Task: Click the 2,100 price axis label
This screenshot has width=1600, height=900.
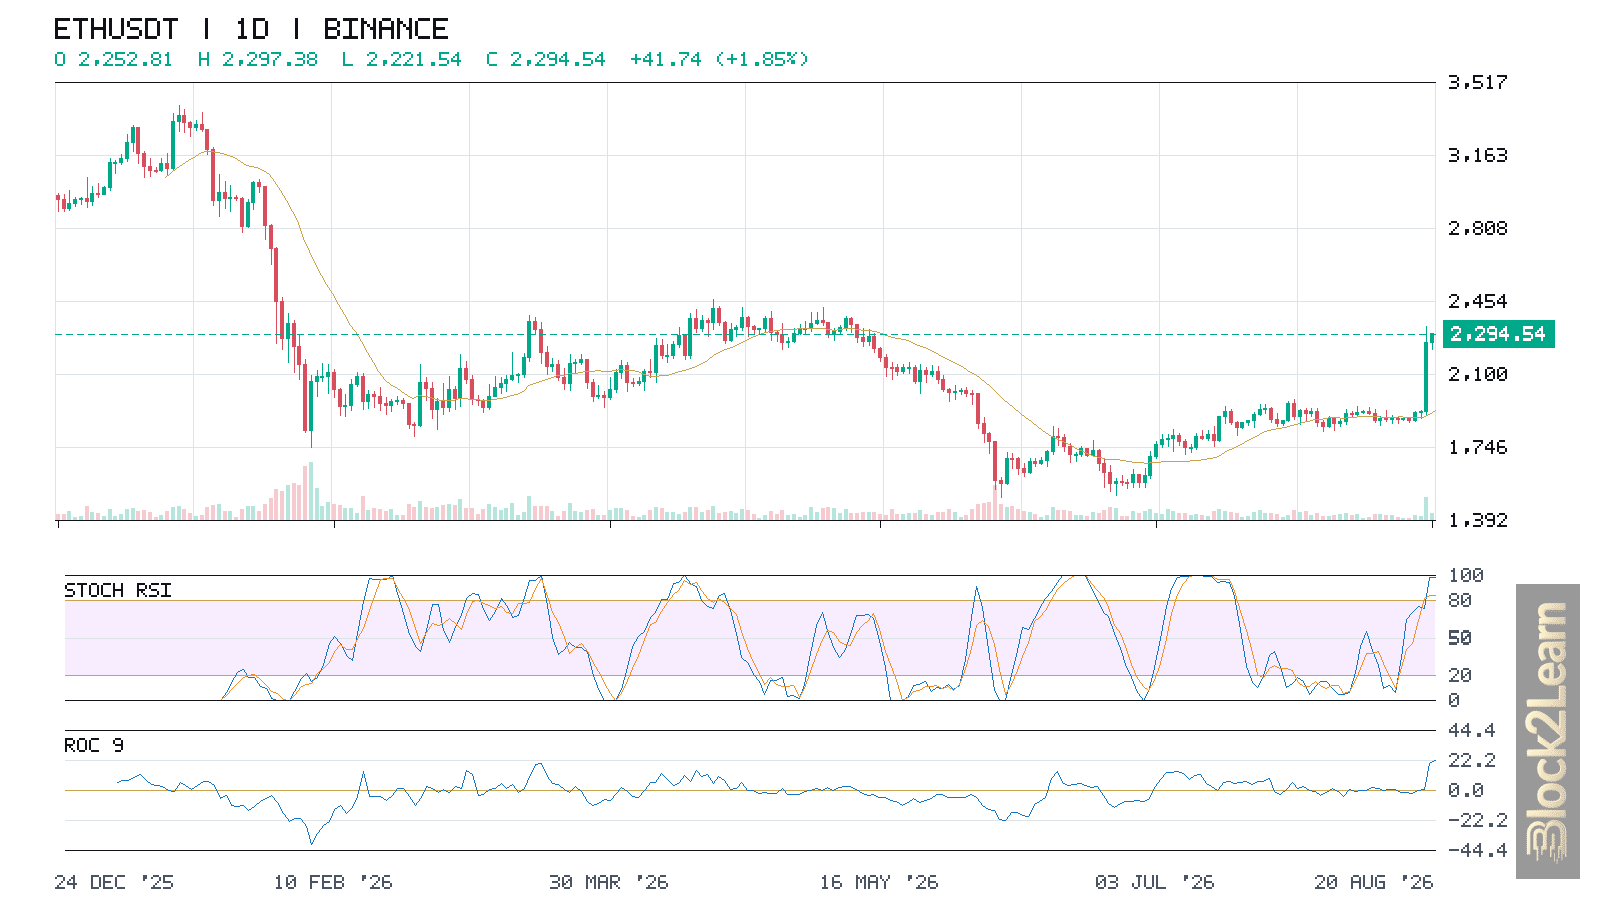Action: click(1477, 374)
